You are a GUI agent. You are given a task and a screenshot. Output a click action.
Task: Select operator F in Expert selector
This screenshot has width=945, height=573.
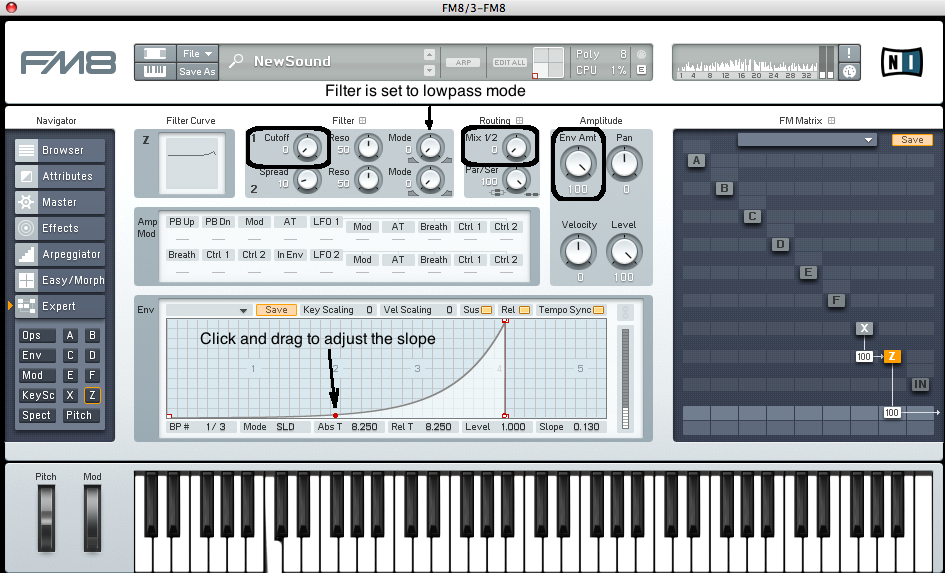tap(92, 375)
